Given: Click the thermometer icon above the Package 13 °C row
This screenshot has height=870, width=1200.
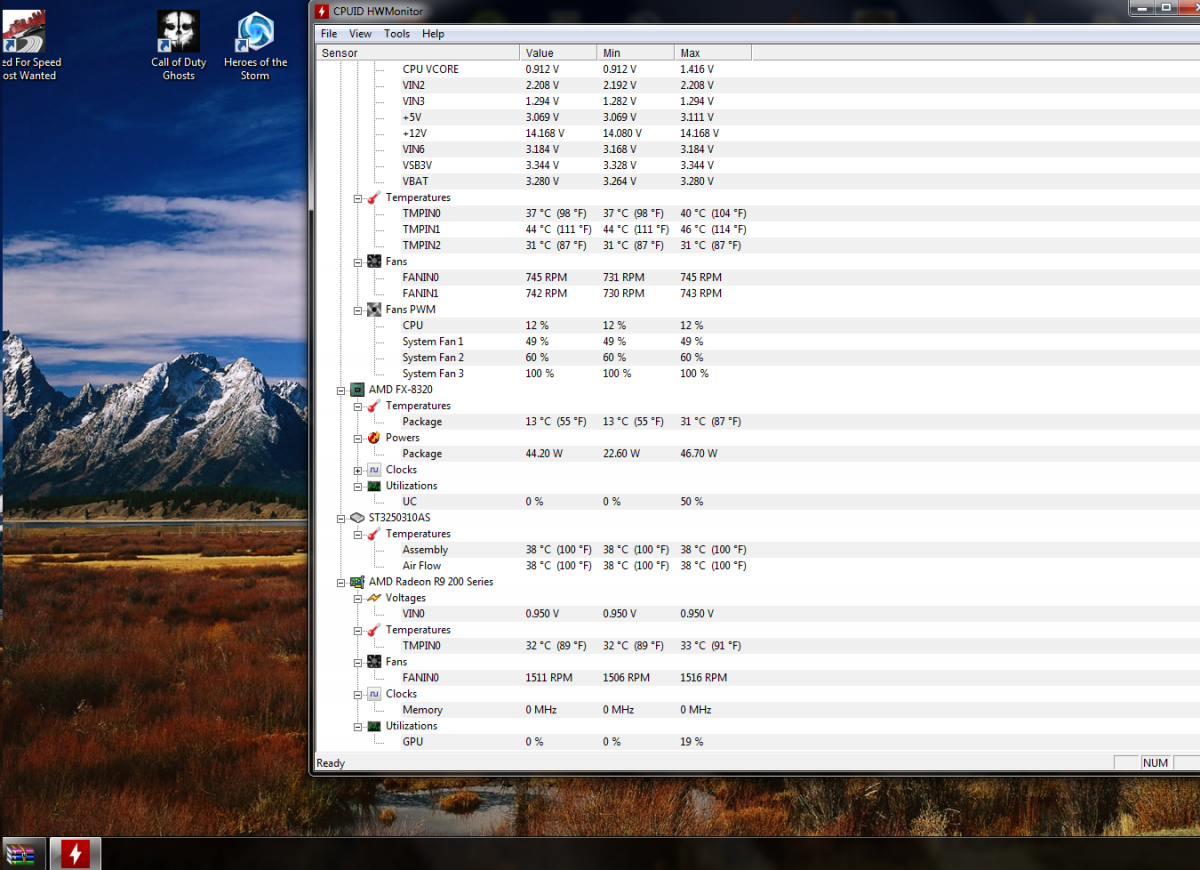Looking at the screenshot, I should [373, 405].
